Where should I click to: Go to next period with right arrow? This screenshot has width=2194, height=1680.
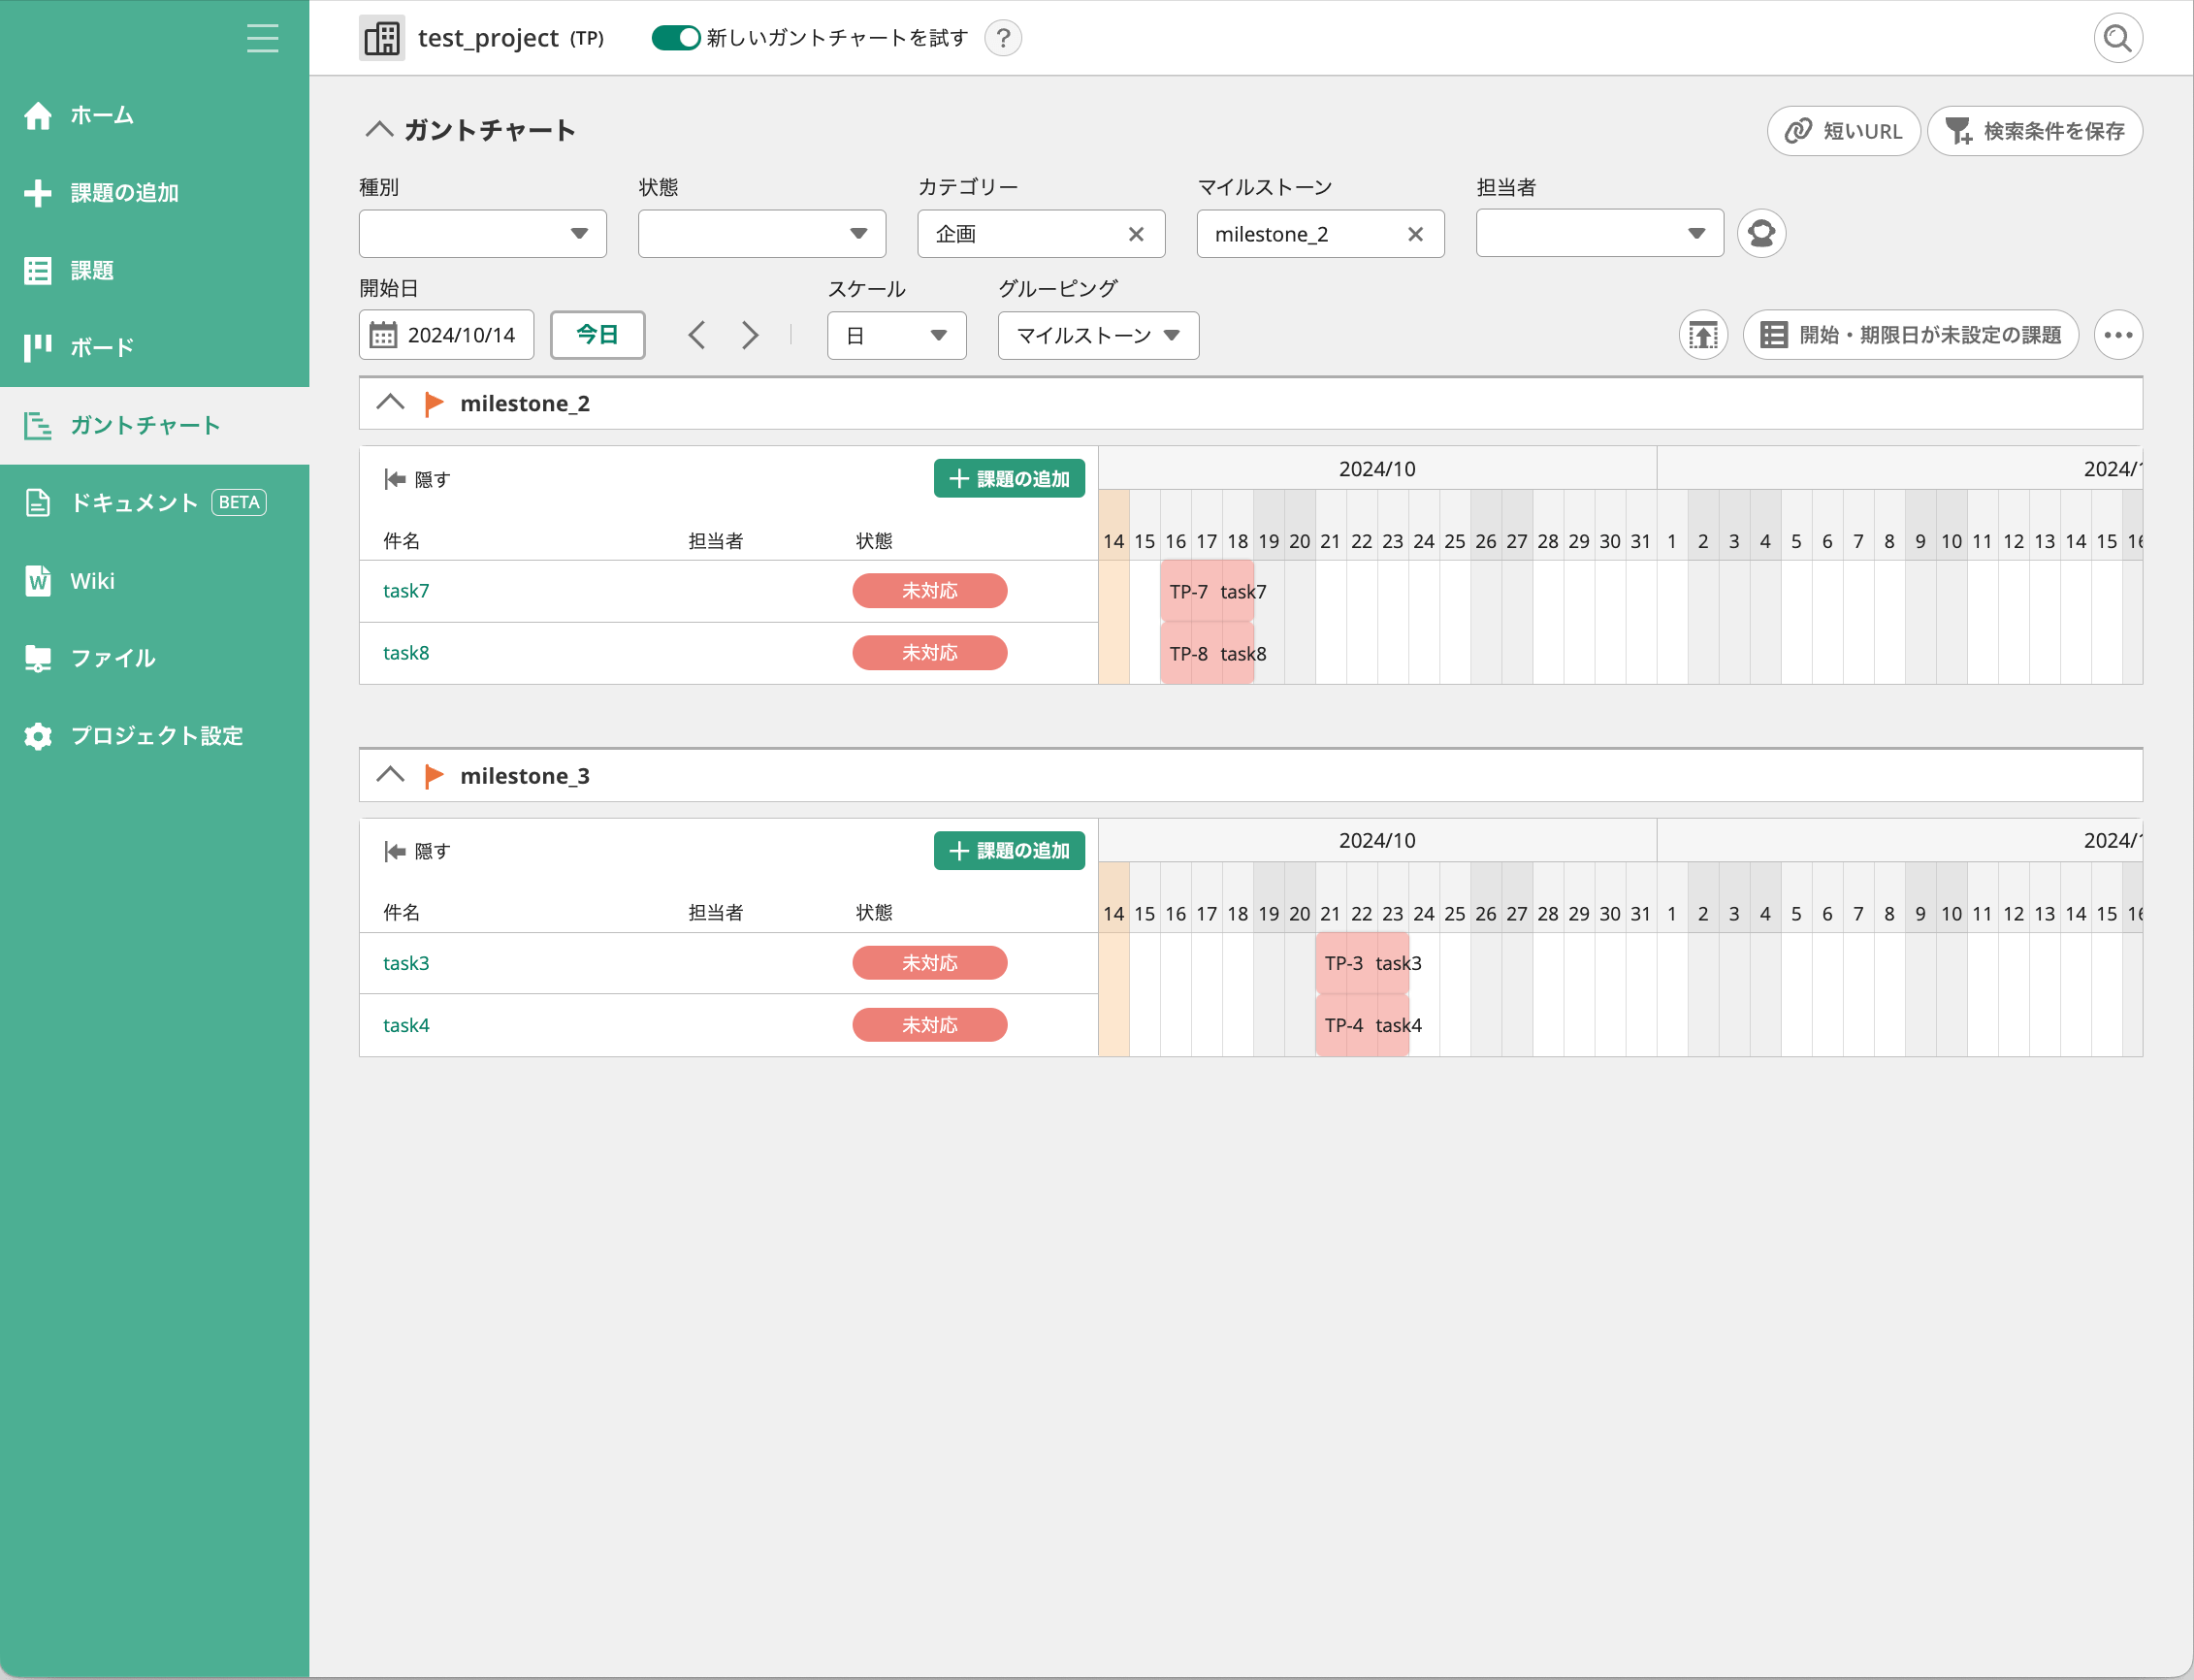[x=750, y=335]
